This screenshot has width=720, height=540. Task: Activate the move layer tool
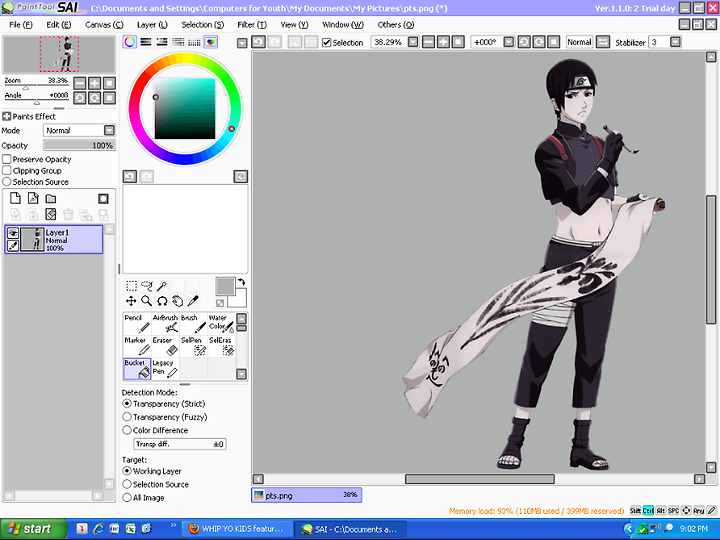click(x=131, y=301)
